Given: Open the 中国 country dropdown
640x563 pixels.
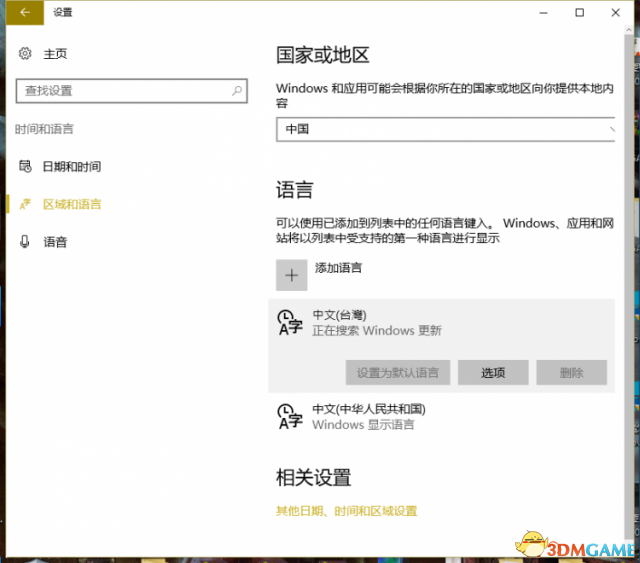Looking at the screenshot, I should click(x=445, y=129).
